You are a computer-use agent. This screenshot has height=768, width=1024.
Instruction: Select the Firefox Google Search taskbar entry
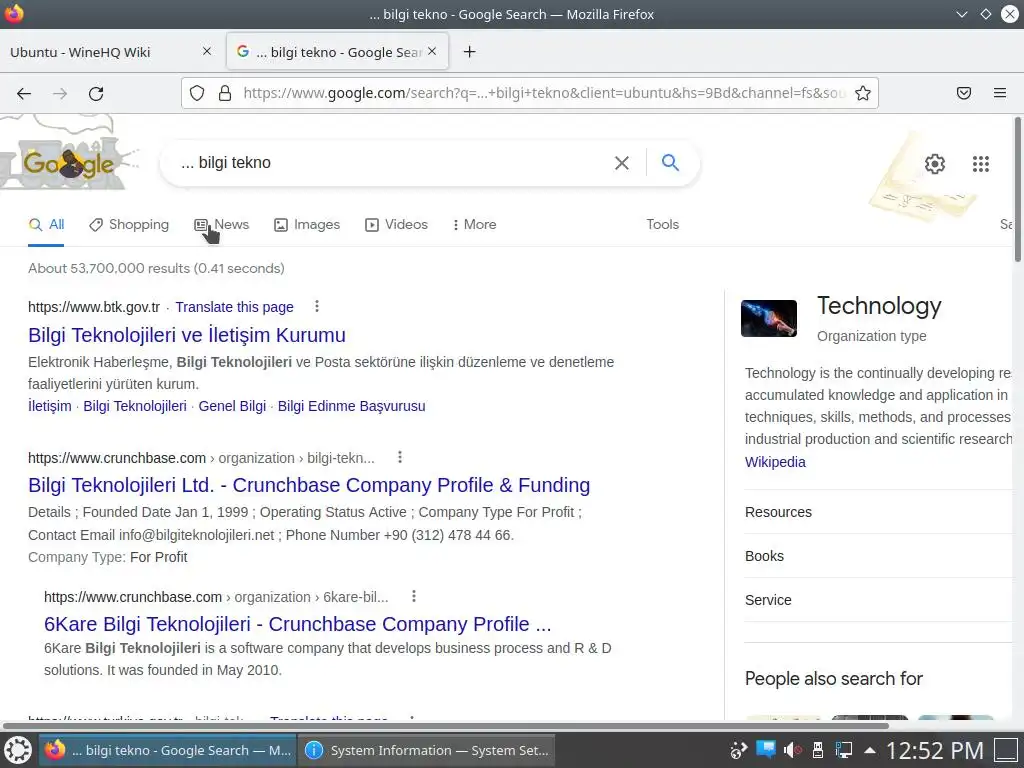pos(168,750)
